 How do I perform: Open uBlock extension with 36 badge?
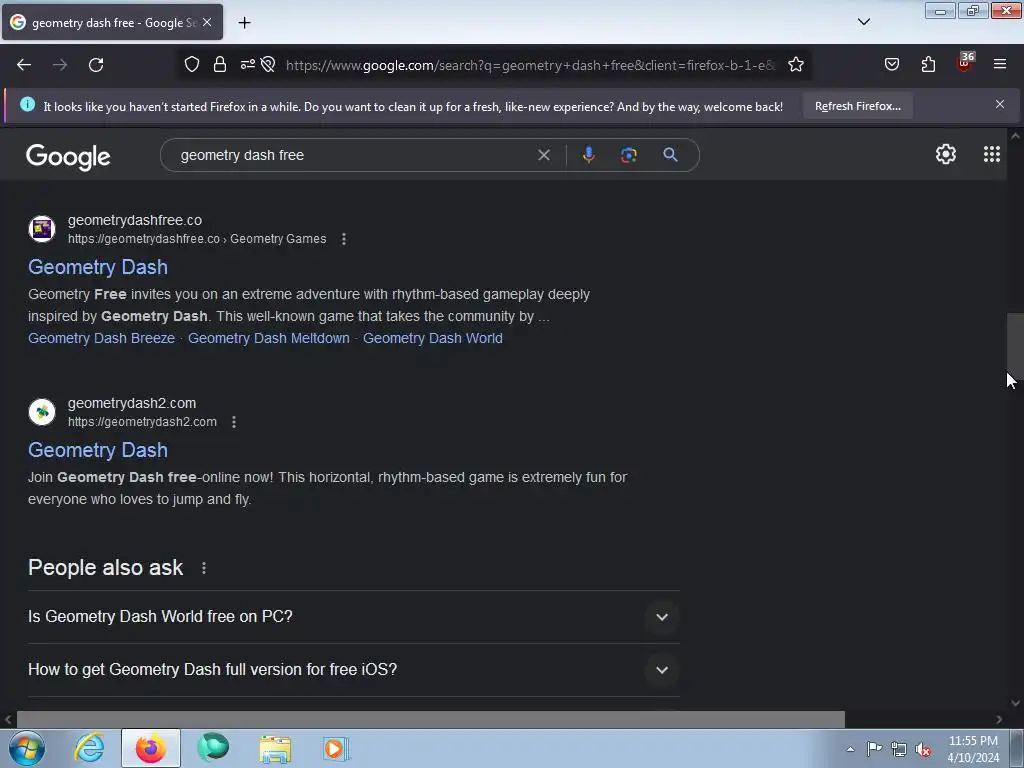(x=965, y=63)
